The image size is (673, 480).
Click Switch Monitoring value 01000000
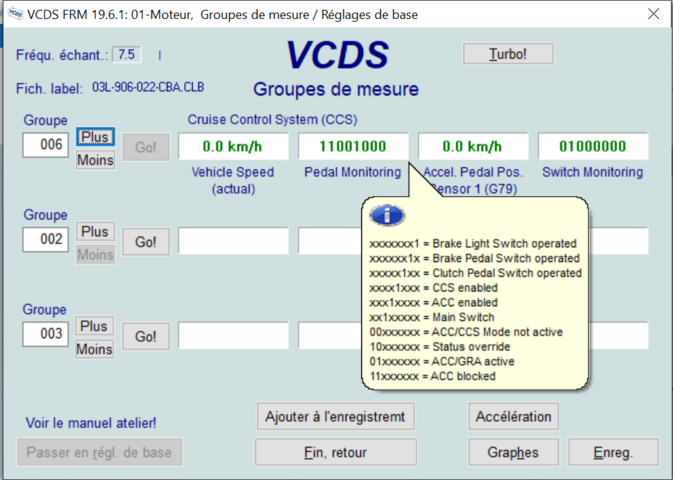(593, 146)
